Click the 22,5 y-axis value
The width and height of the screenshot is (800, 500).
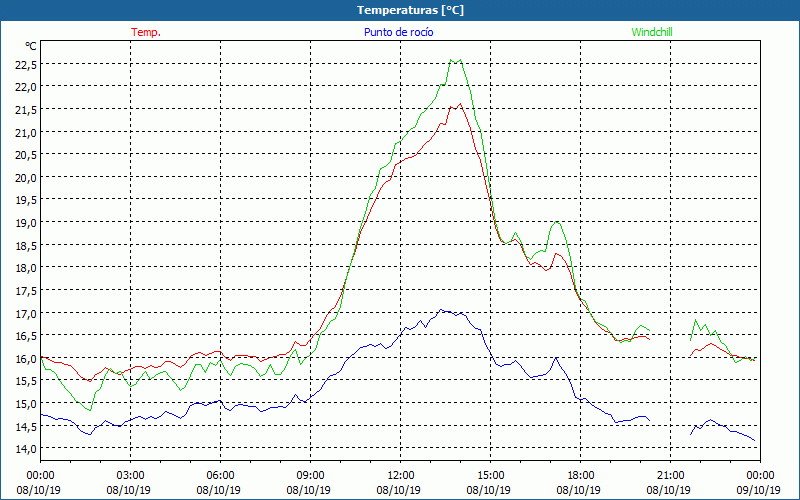26,64
